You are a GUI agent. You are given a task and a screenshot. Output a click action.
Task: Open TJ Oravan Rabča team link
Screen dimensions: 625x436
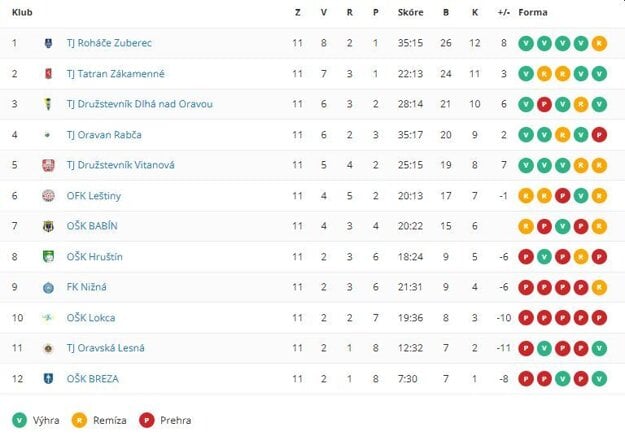pyautogui.click(x=103, y=135)
